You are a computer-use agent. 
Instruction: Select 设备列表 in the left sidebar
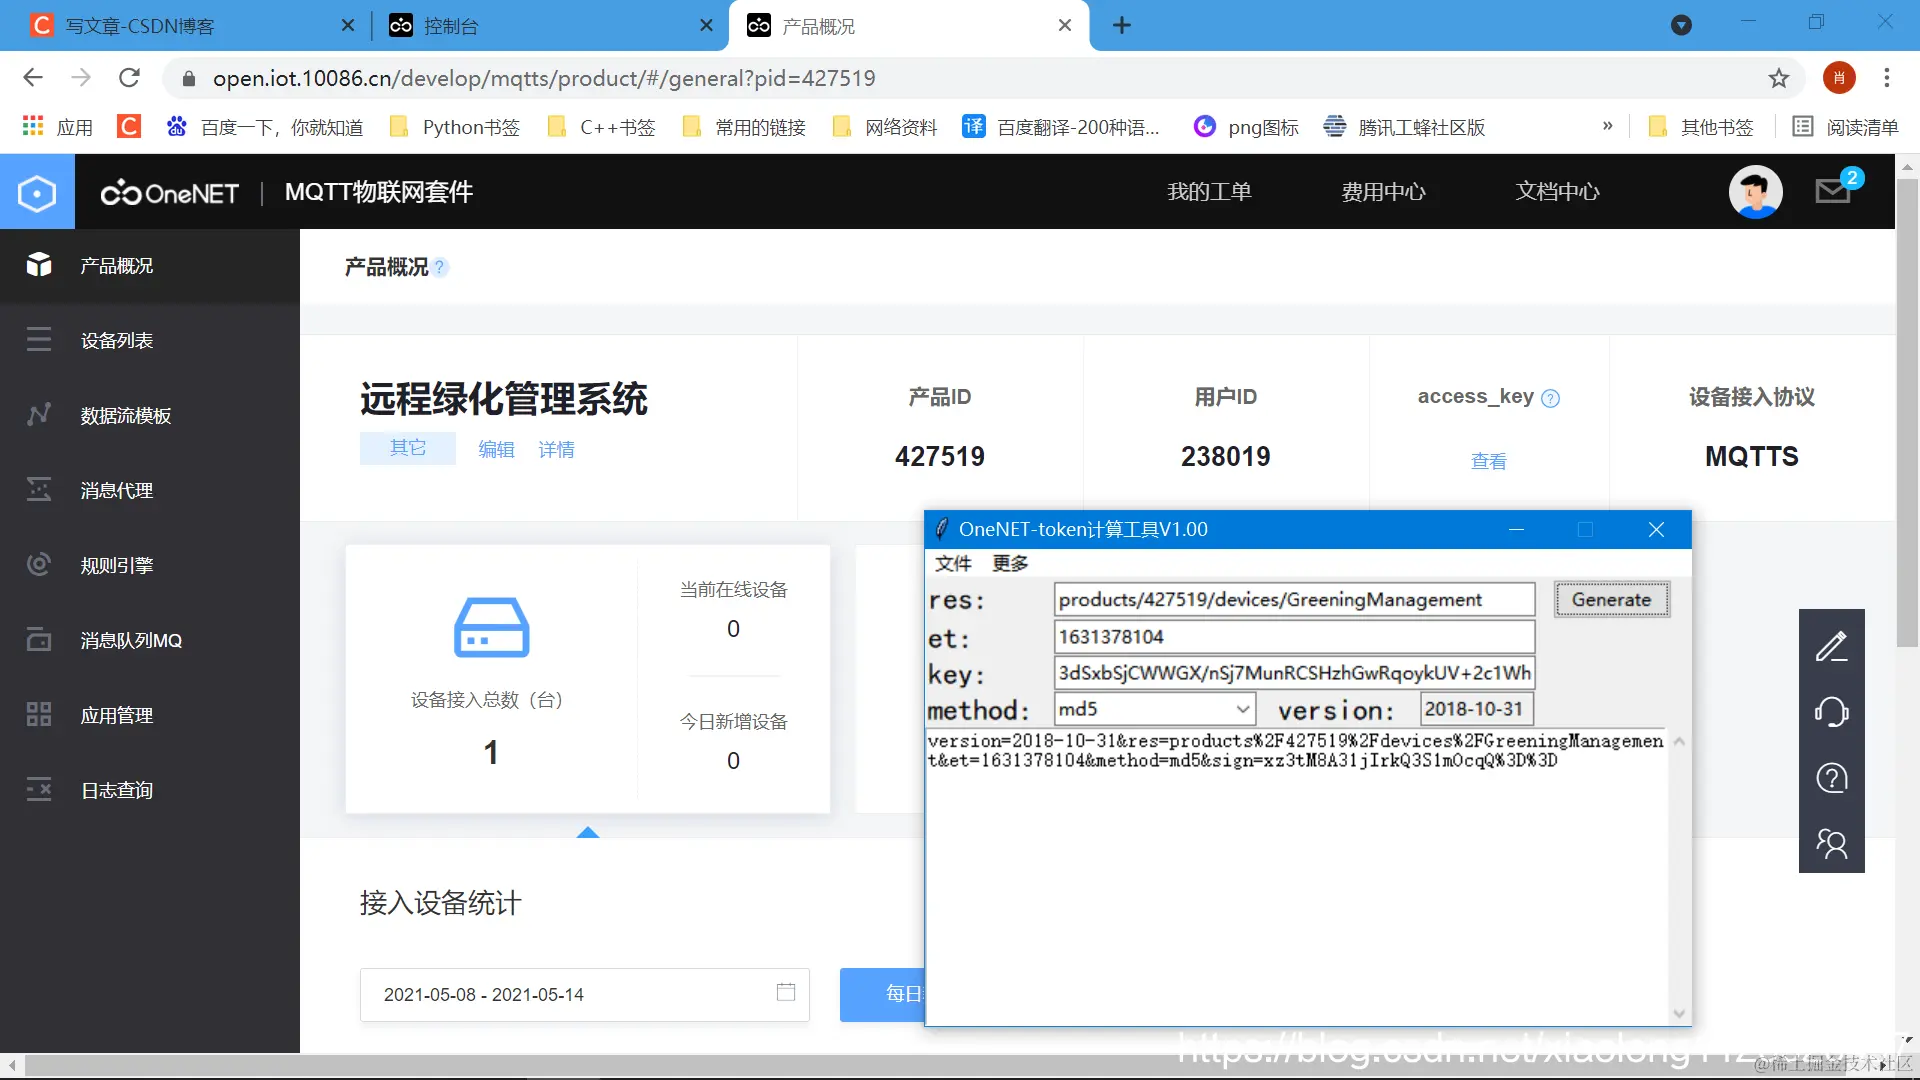(x=117, y=340)
